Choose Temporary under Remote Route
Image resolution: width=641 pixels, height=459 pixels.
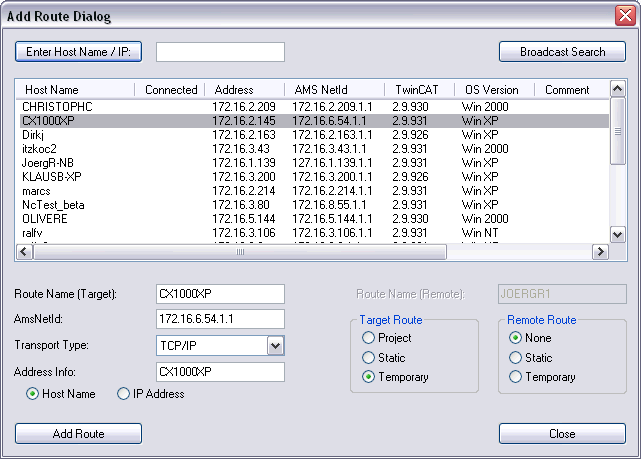point(542,377)
